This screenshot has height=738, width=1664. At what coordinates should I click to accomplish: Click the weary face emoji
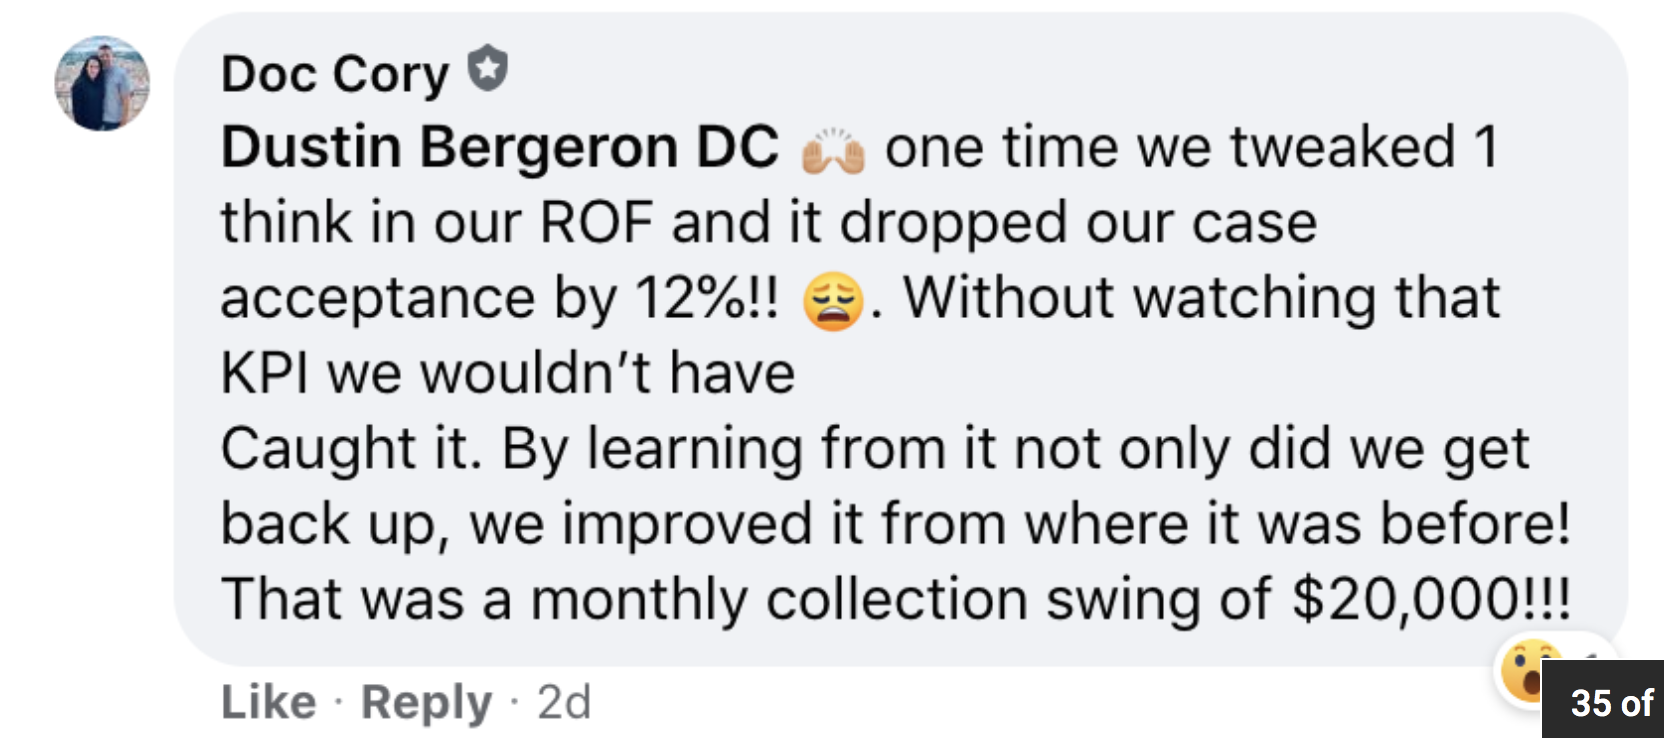click(833, 301)
